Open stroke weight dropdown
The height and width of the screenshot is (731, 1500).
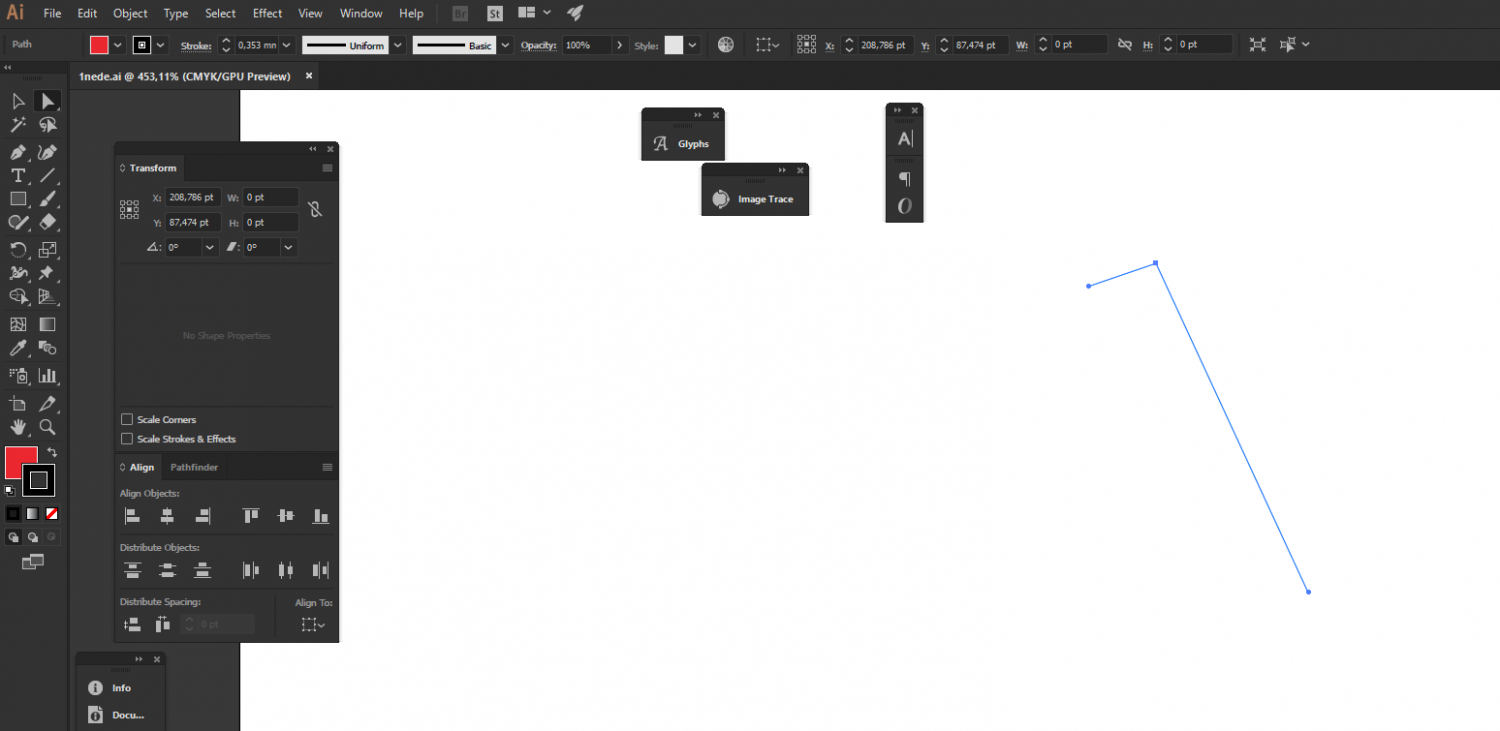pos(287,45)
